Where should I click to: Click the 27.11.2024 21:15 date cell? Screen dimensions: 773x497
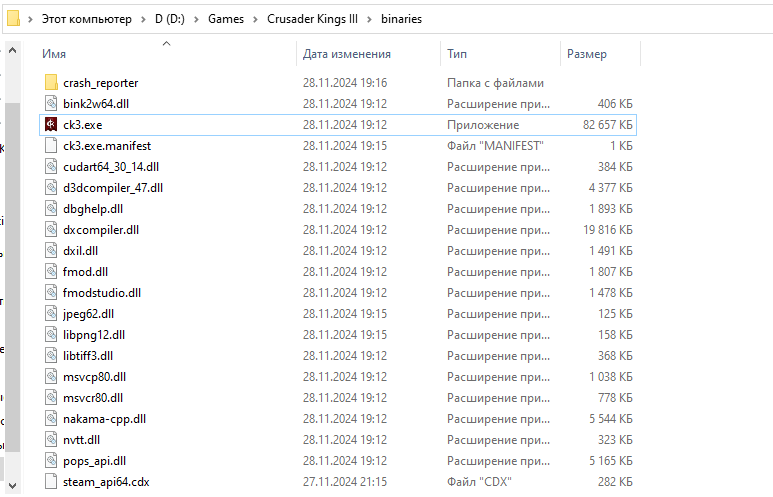pos(345,482)
